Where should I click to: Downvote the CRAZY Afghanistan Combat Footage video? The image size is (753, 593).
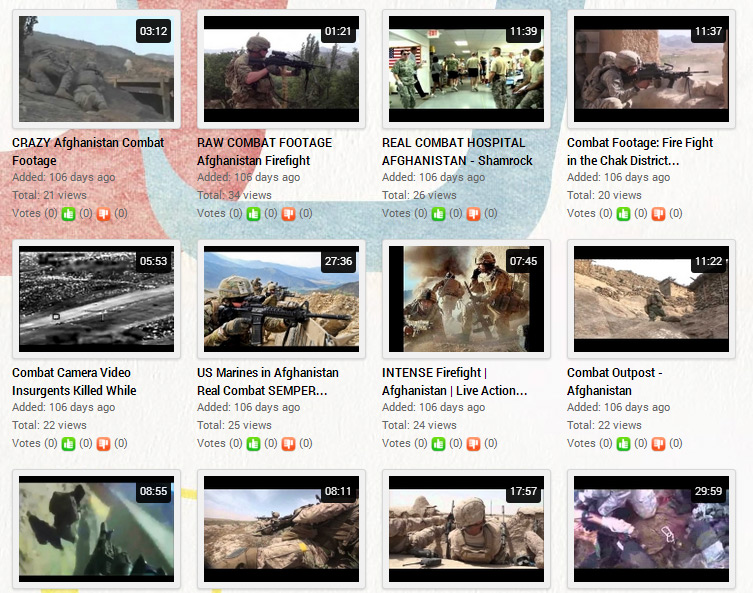tap(104, 214)
